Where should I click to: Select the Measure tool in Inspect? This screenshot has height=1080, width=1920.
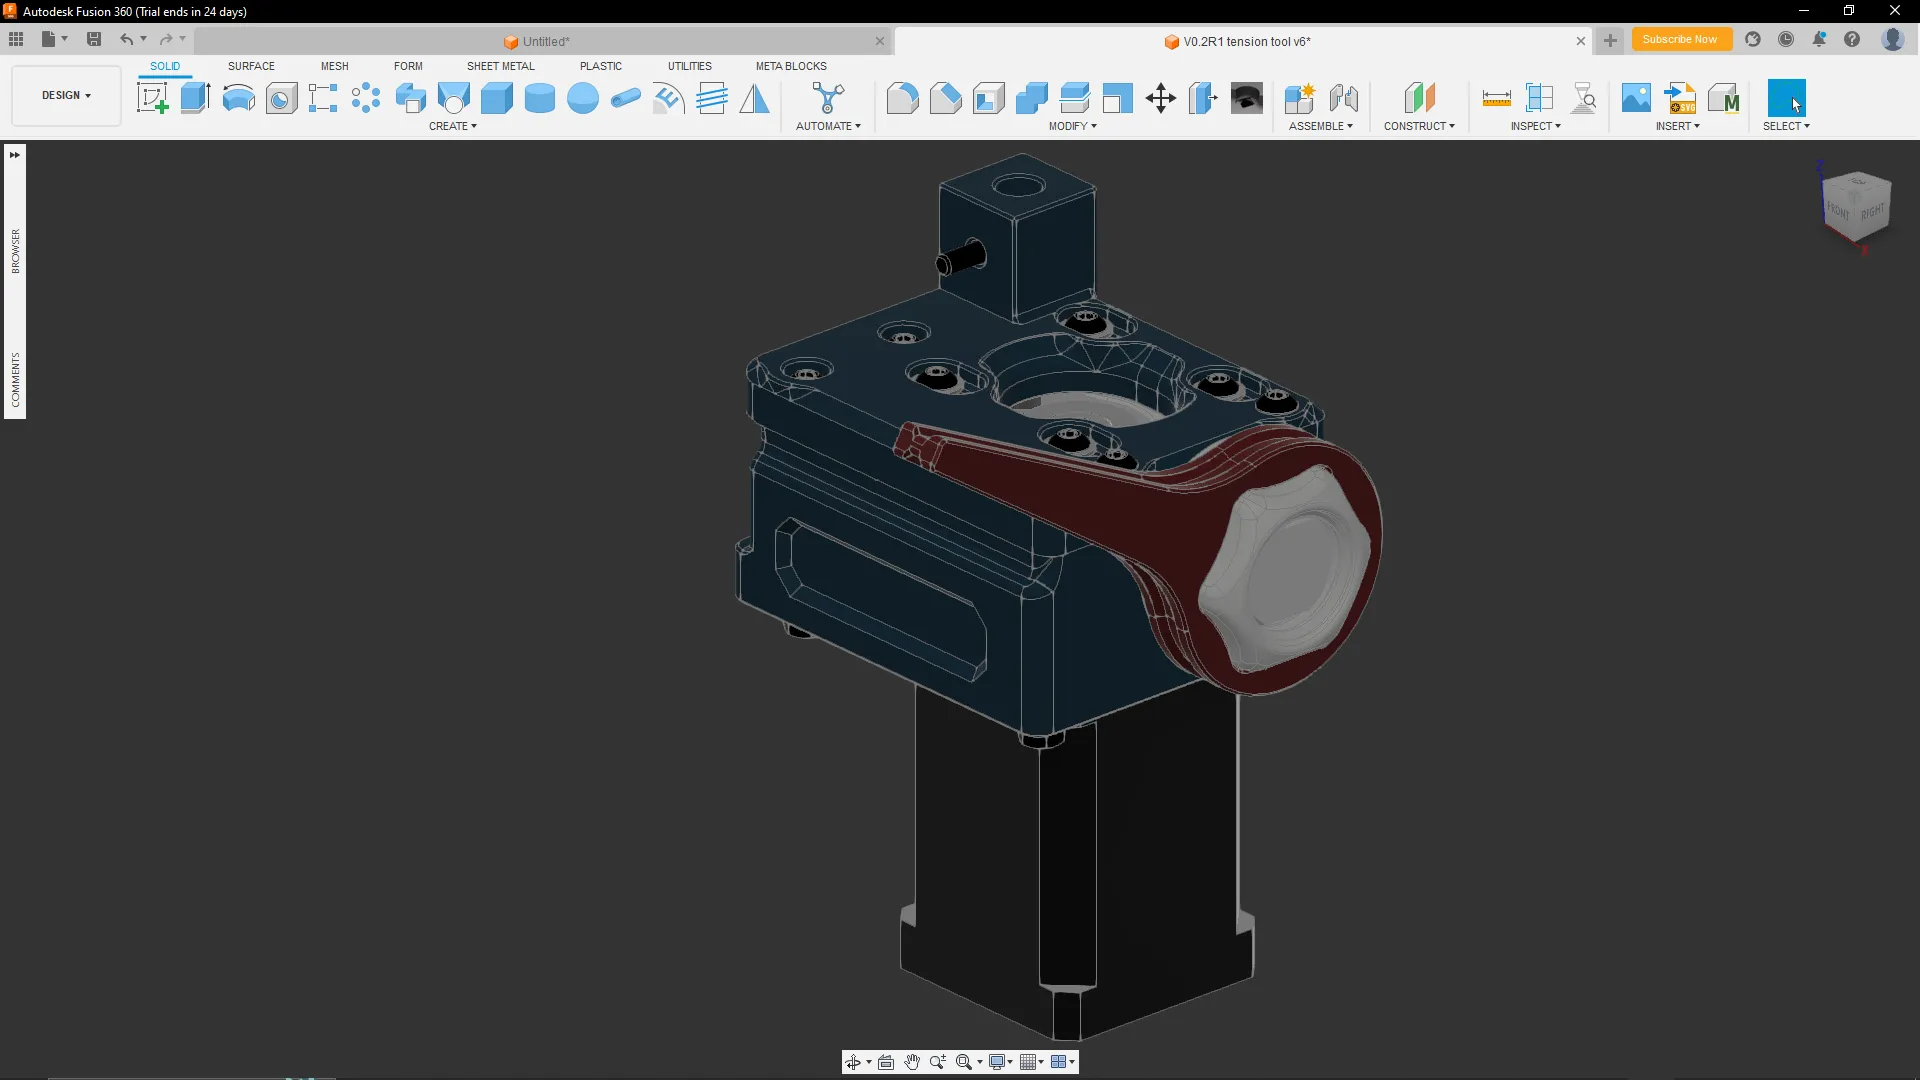tap(1496, 98)
